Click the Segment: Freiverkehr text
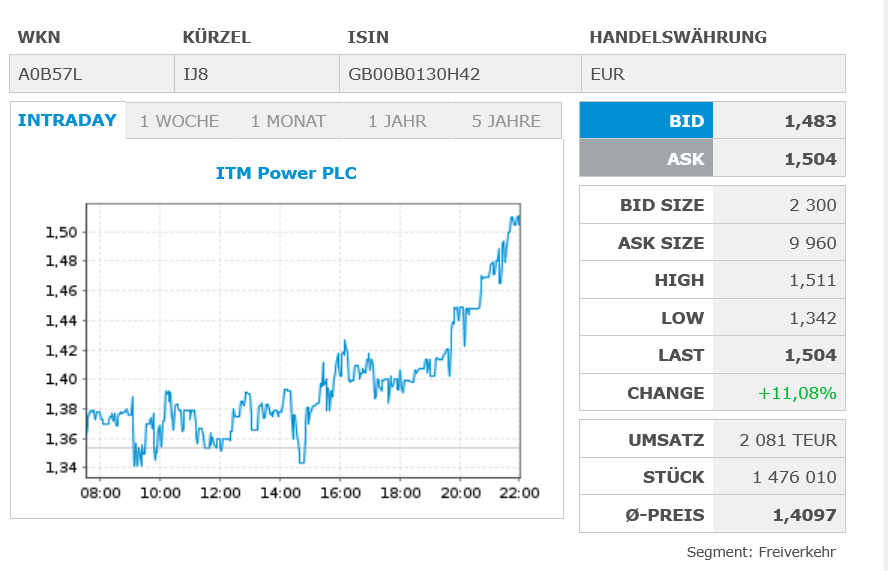The width and height of the screenshot is (888, 571). 761,552
